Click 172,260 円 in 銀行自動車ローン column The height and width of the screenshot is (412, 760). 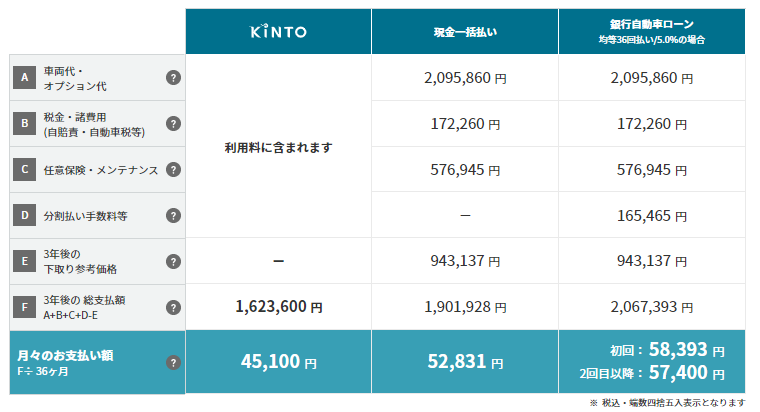[651, 124]
